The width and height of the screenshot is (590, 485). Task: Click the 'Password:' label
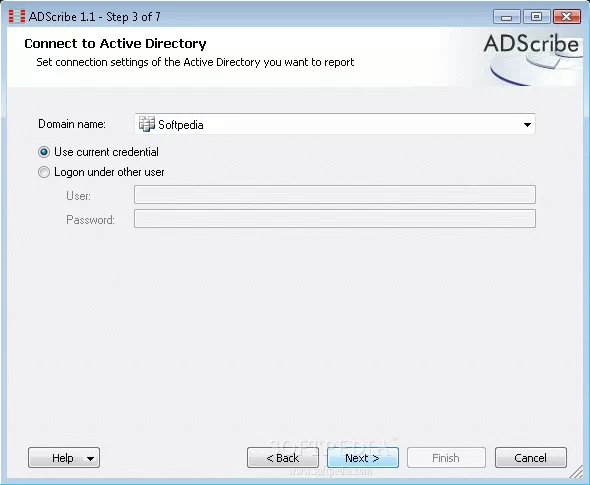point(90,220)
